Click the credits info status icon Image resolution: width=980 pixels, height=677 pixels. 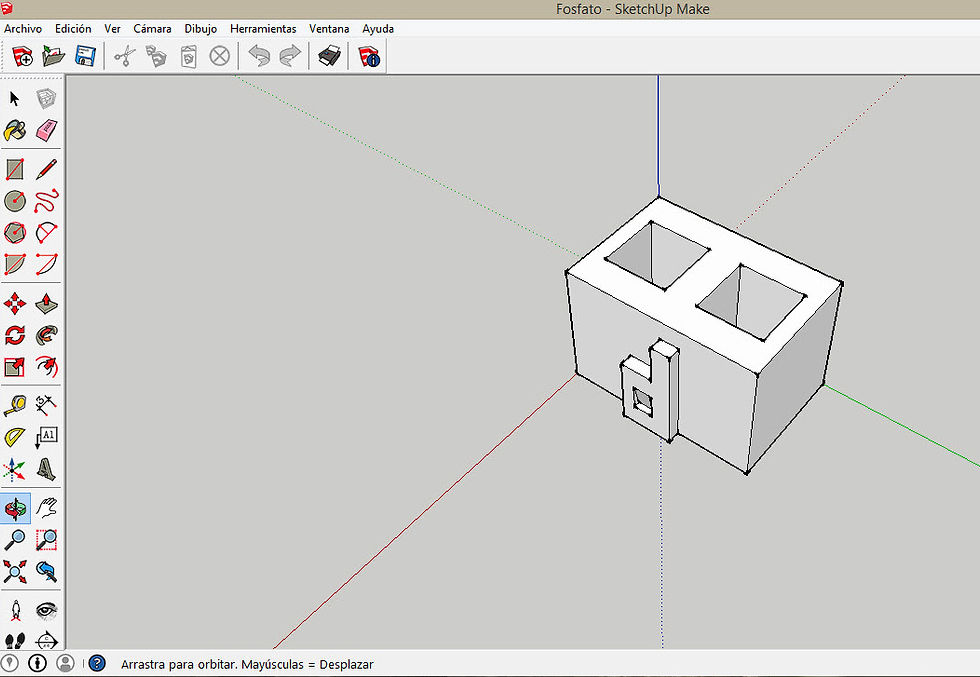click(38, 663)
